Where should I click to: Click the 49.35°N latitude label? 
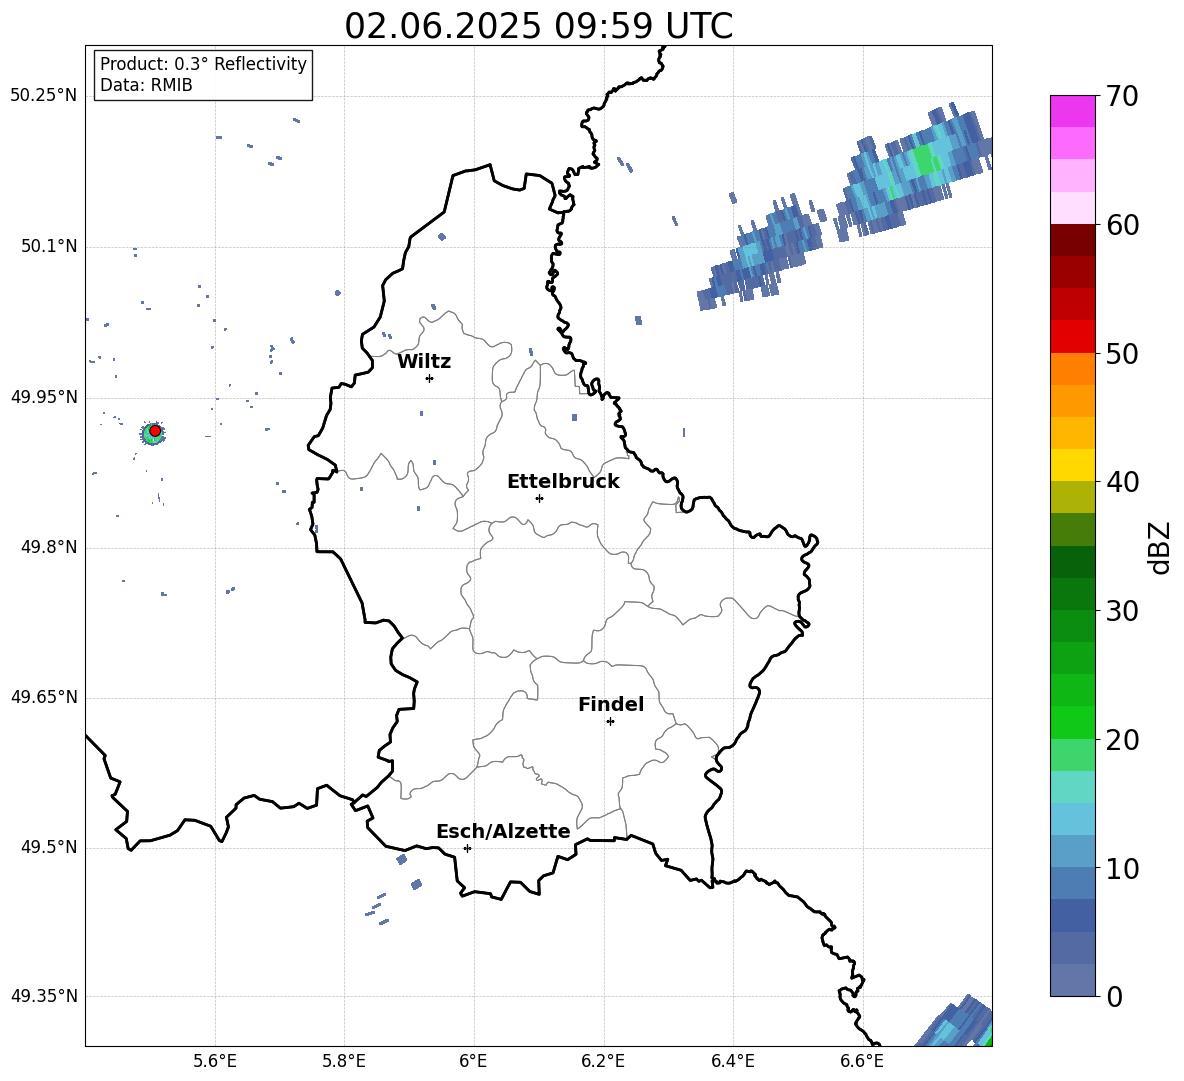pos(43,996)
